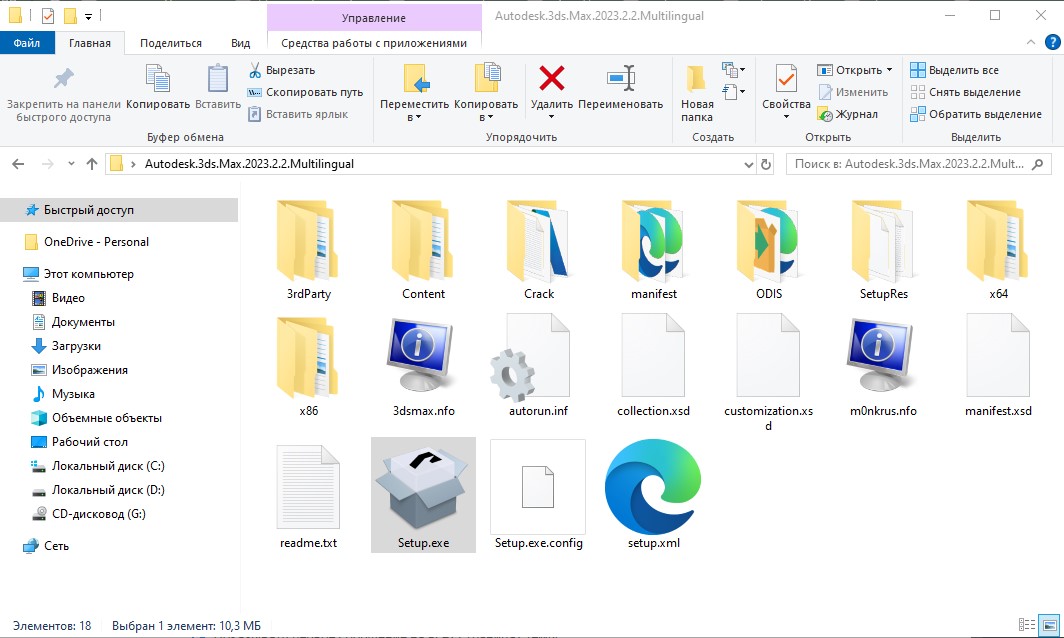
Task: Click the Copy icon in clipboard group
Action: [157, 79]
